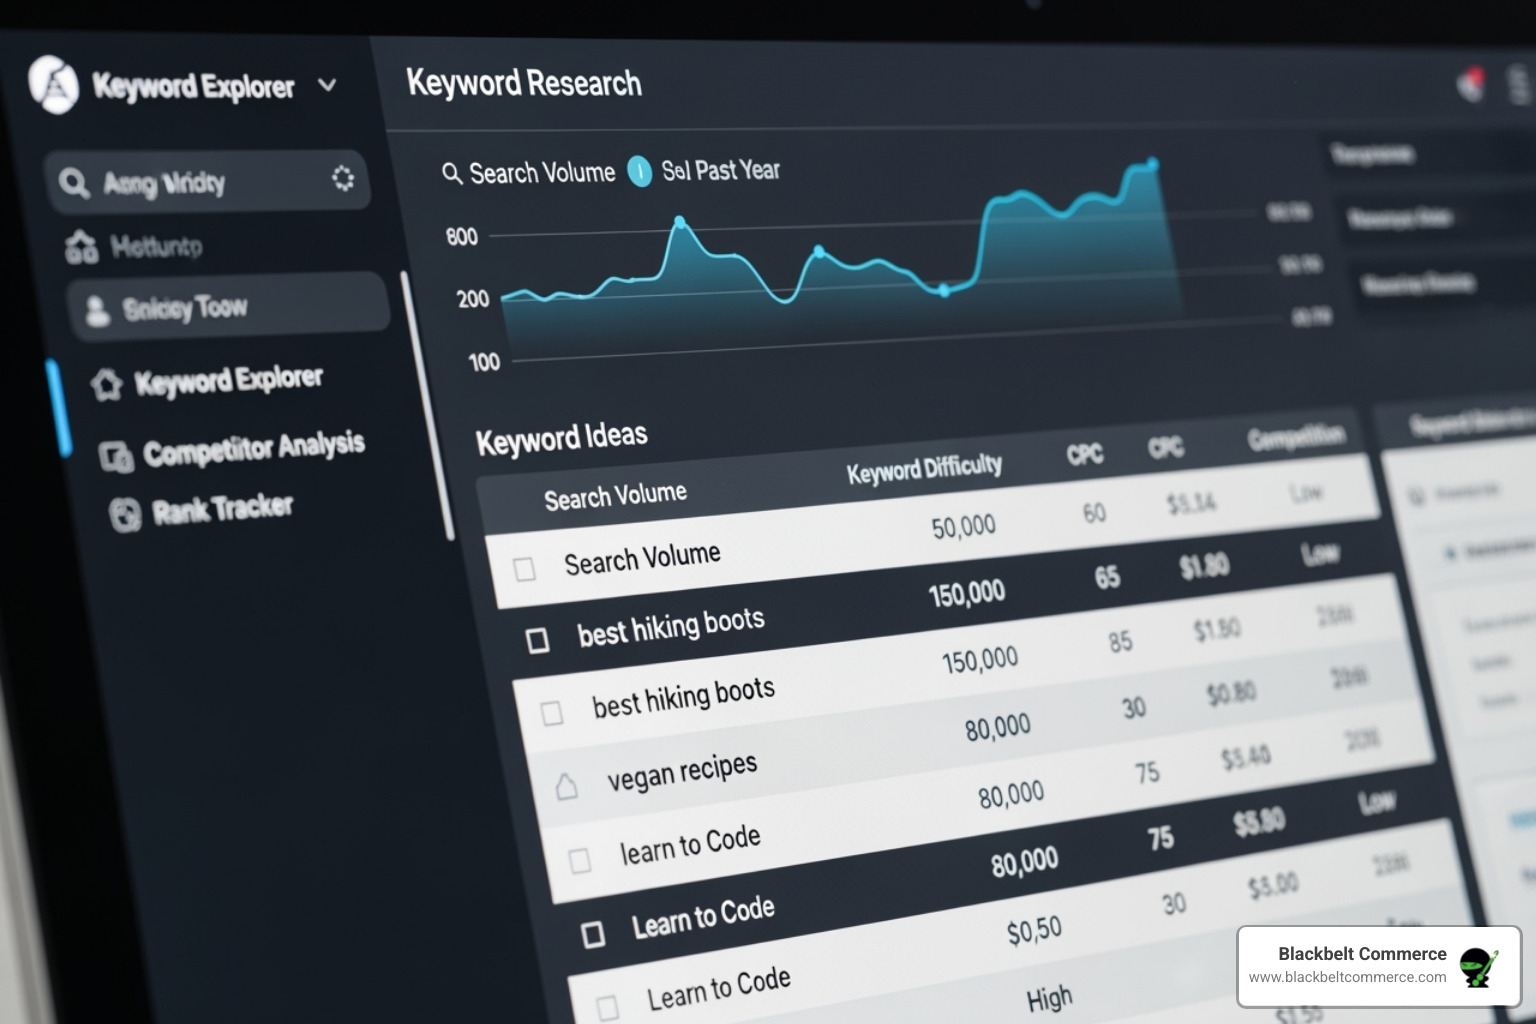Click the Search Volume column header
1536x1024 pixels.
pos(615,496)
